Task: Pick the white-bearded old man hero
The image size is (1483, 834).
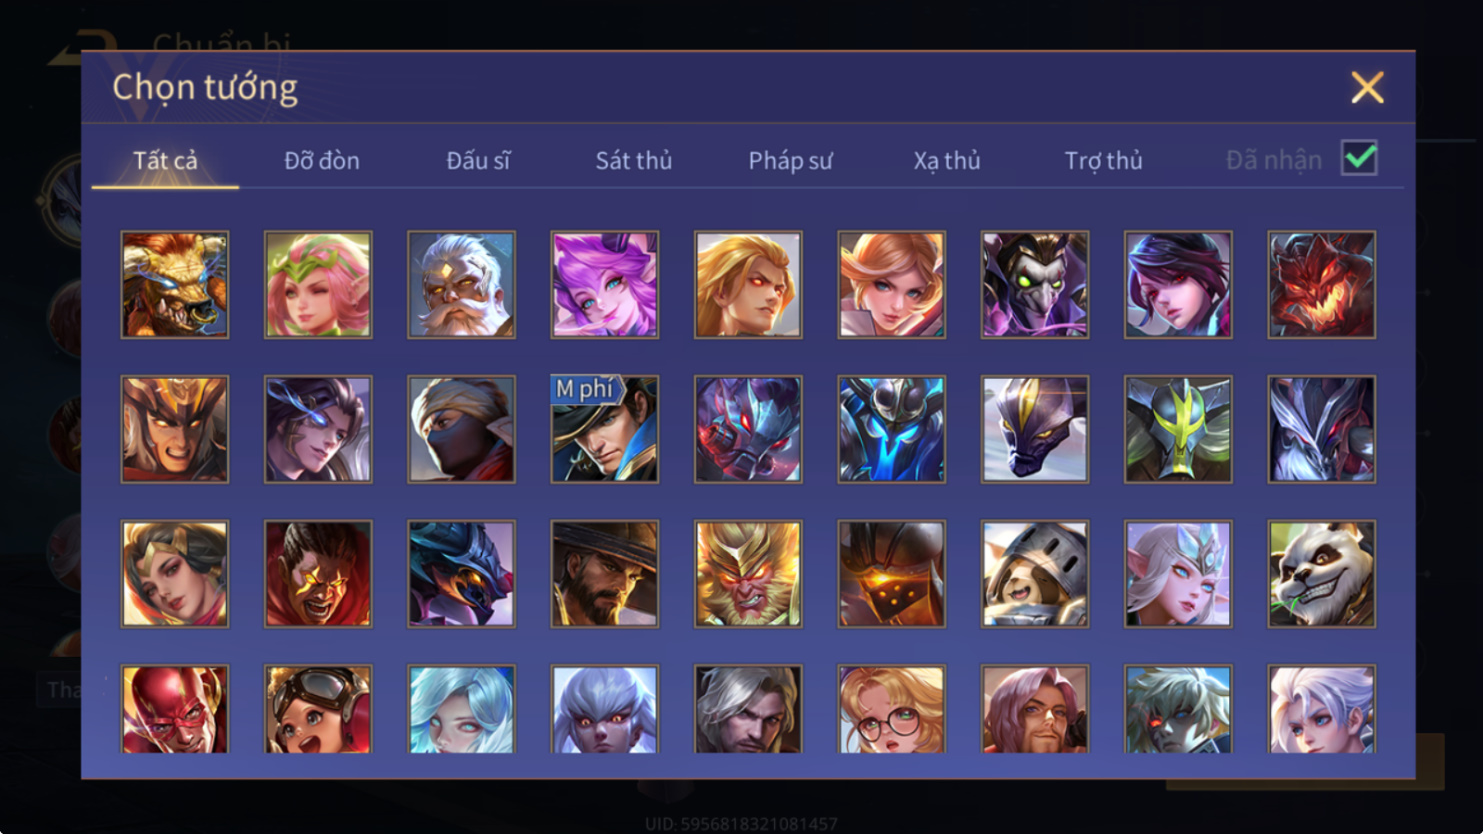Action: [461, 285]
